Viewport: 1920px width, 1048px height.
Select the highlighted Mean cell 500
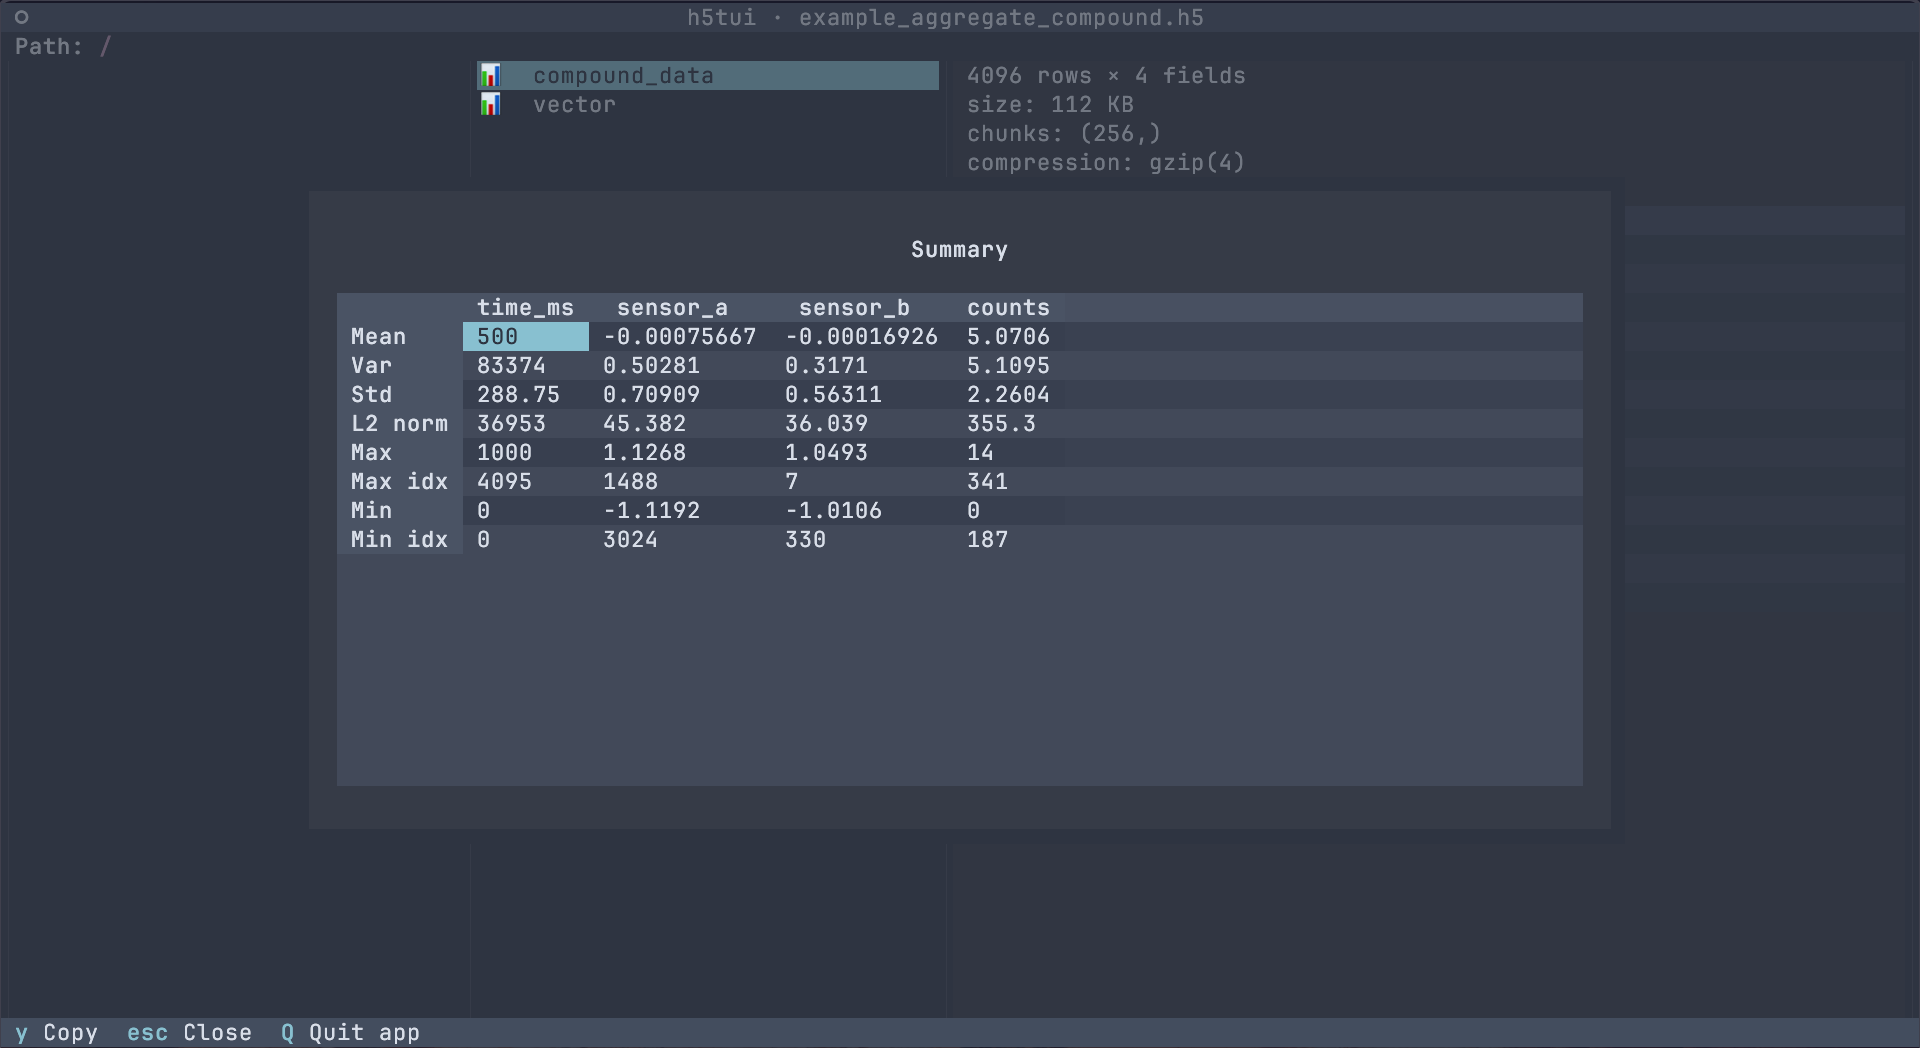(x=526, y=337)
